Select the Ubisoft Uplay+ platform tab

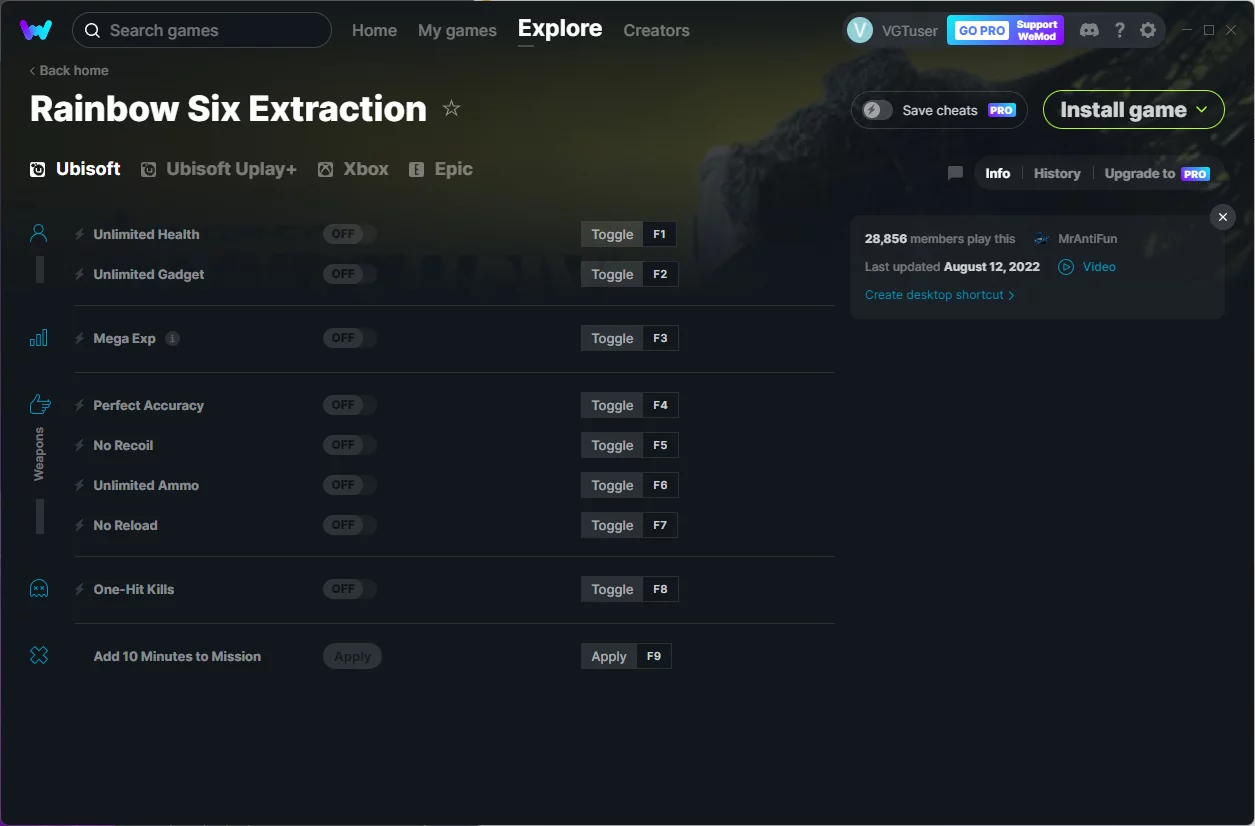pos(219,169)
